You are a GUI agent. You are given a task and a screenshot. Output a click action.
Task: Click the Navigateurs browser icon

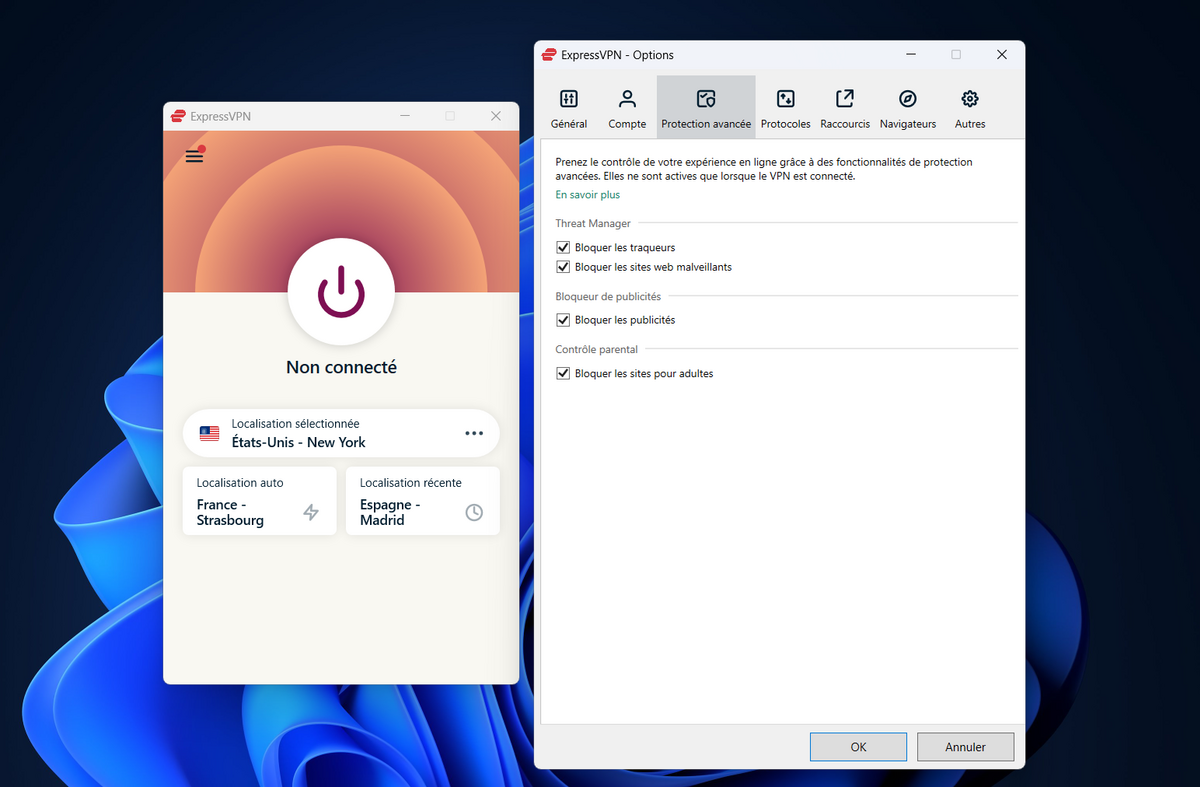(x=907, y=106)
